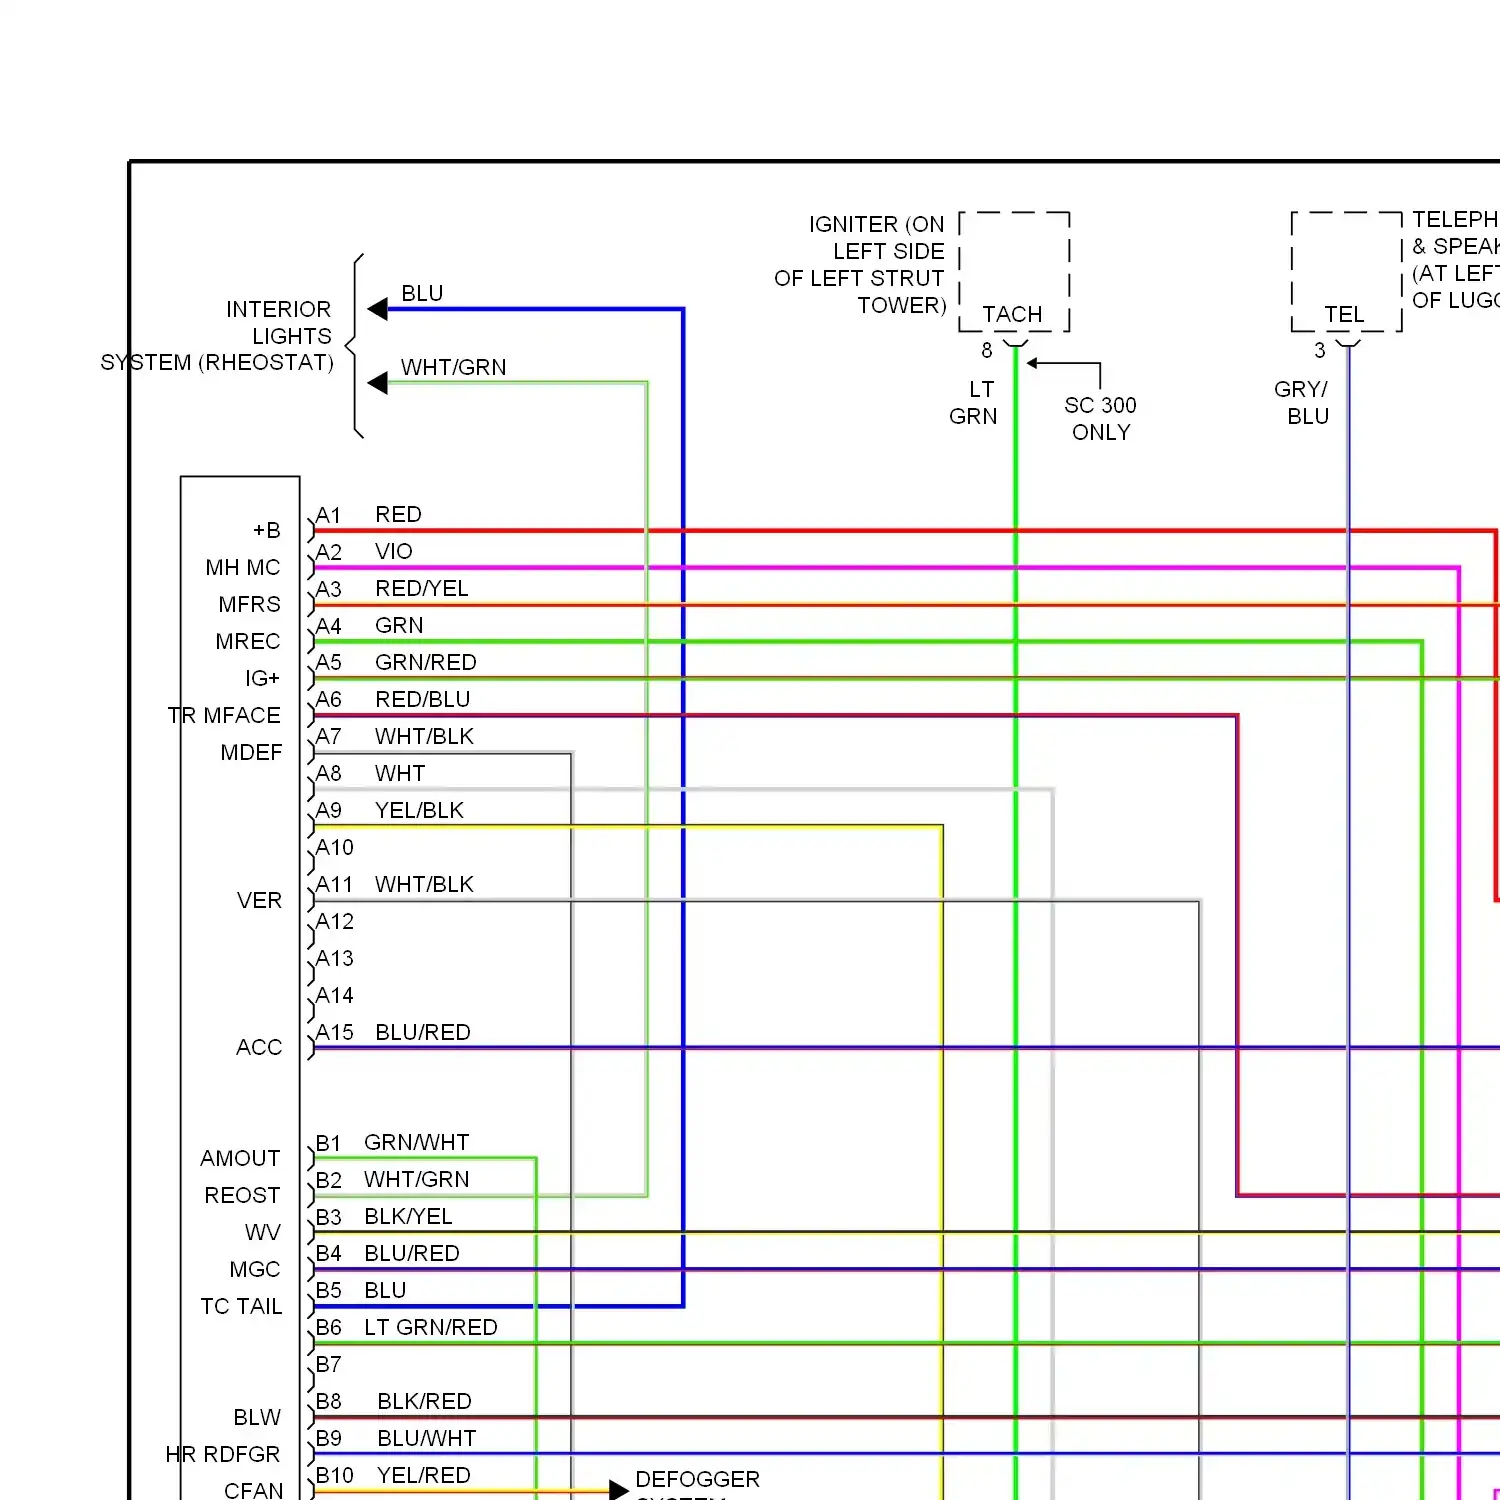Click the MGC terminal label

pyautogui.click(x=255, y=1269)
